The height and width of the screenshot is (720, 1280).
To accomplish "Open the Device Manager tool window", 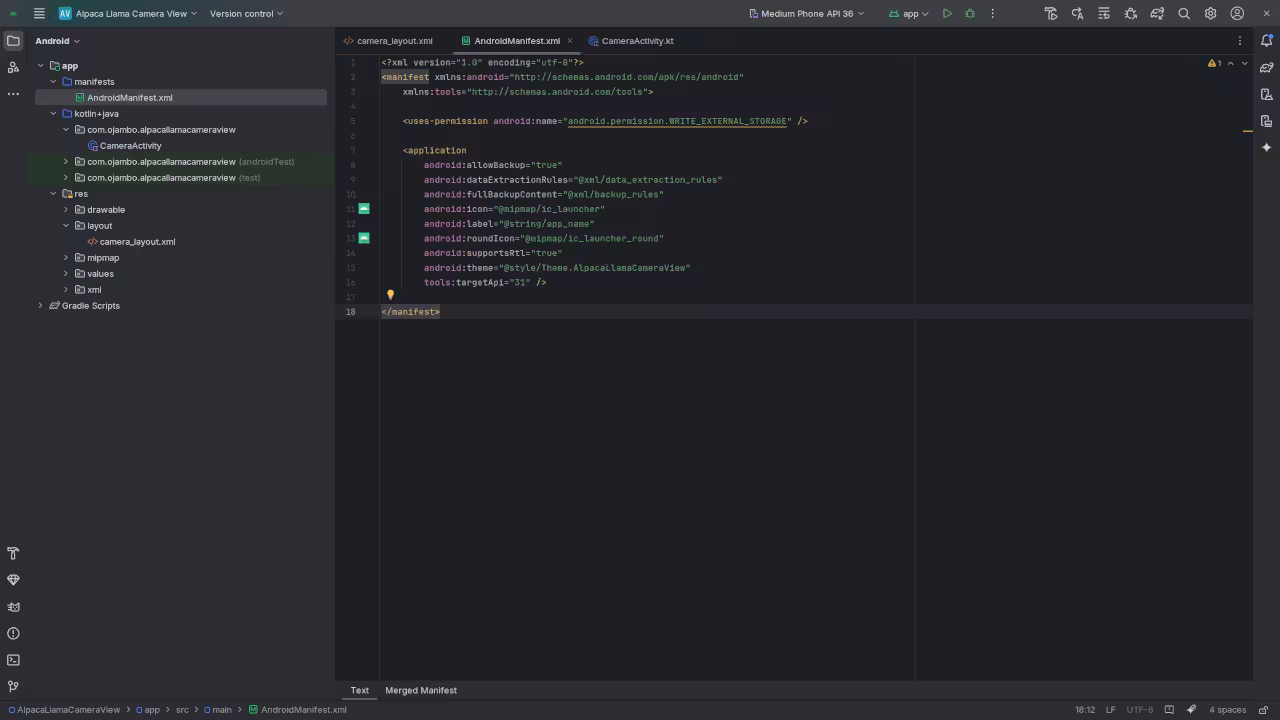I will 1266,94.
